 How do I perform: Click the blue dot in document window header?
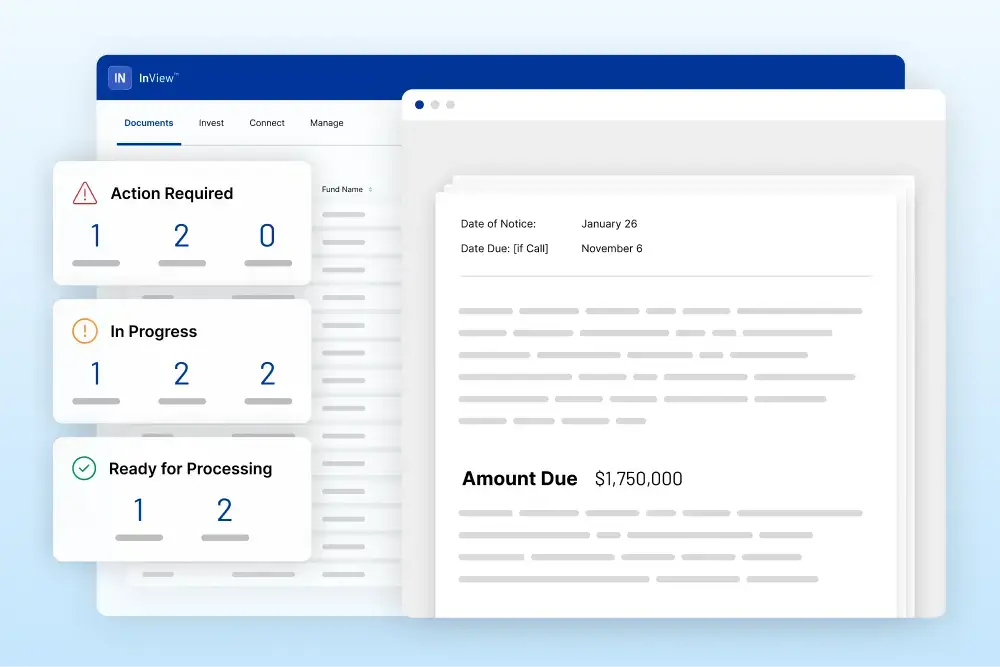point(419,105)
